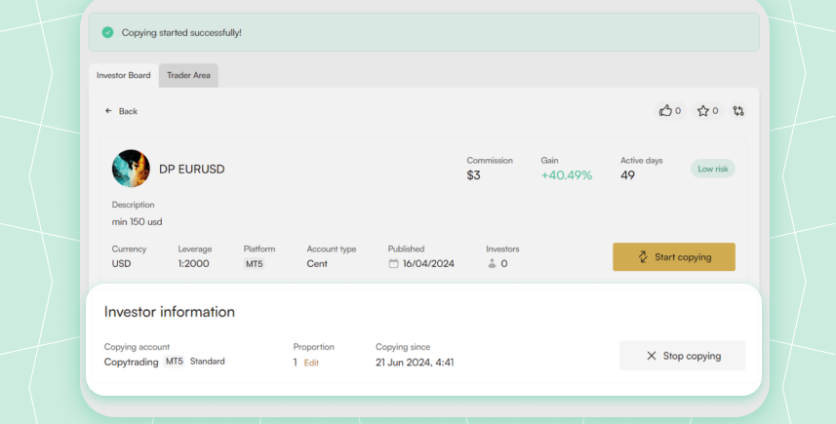Screen dimensions: 836x424
Task: Edit the copying proportion
Action: [311, 362]
